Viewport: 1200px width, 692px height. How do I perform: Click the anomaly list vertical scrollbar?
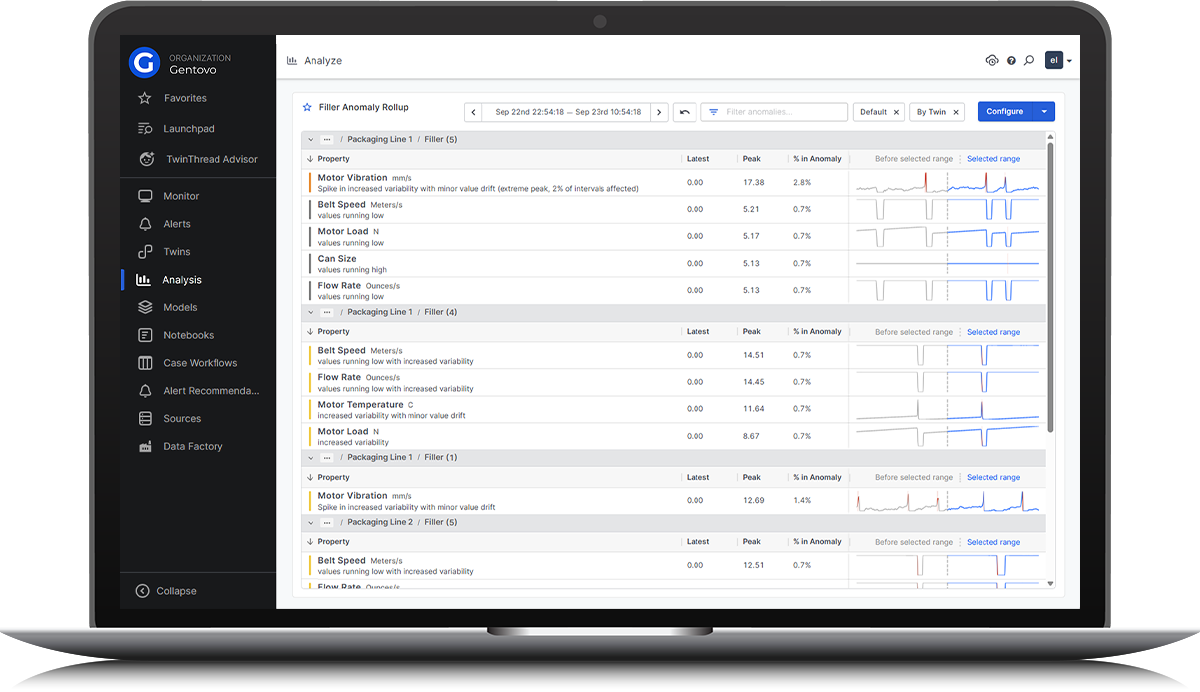tap(1050, 288)
